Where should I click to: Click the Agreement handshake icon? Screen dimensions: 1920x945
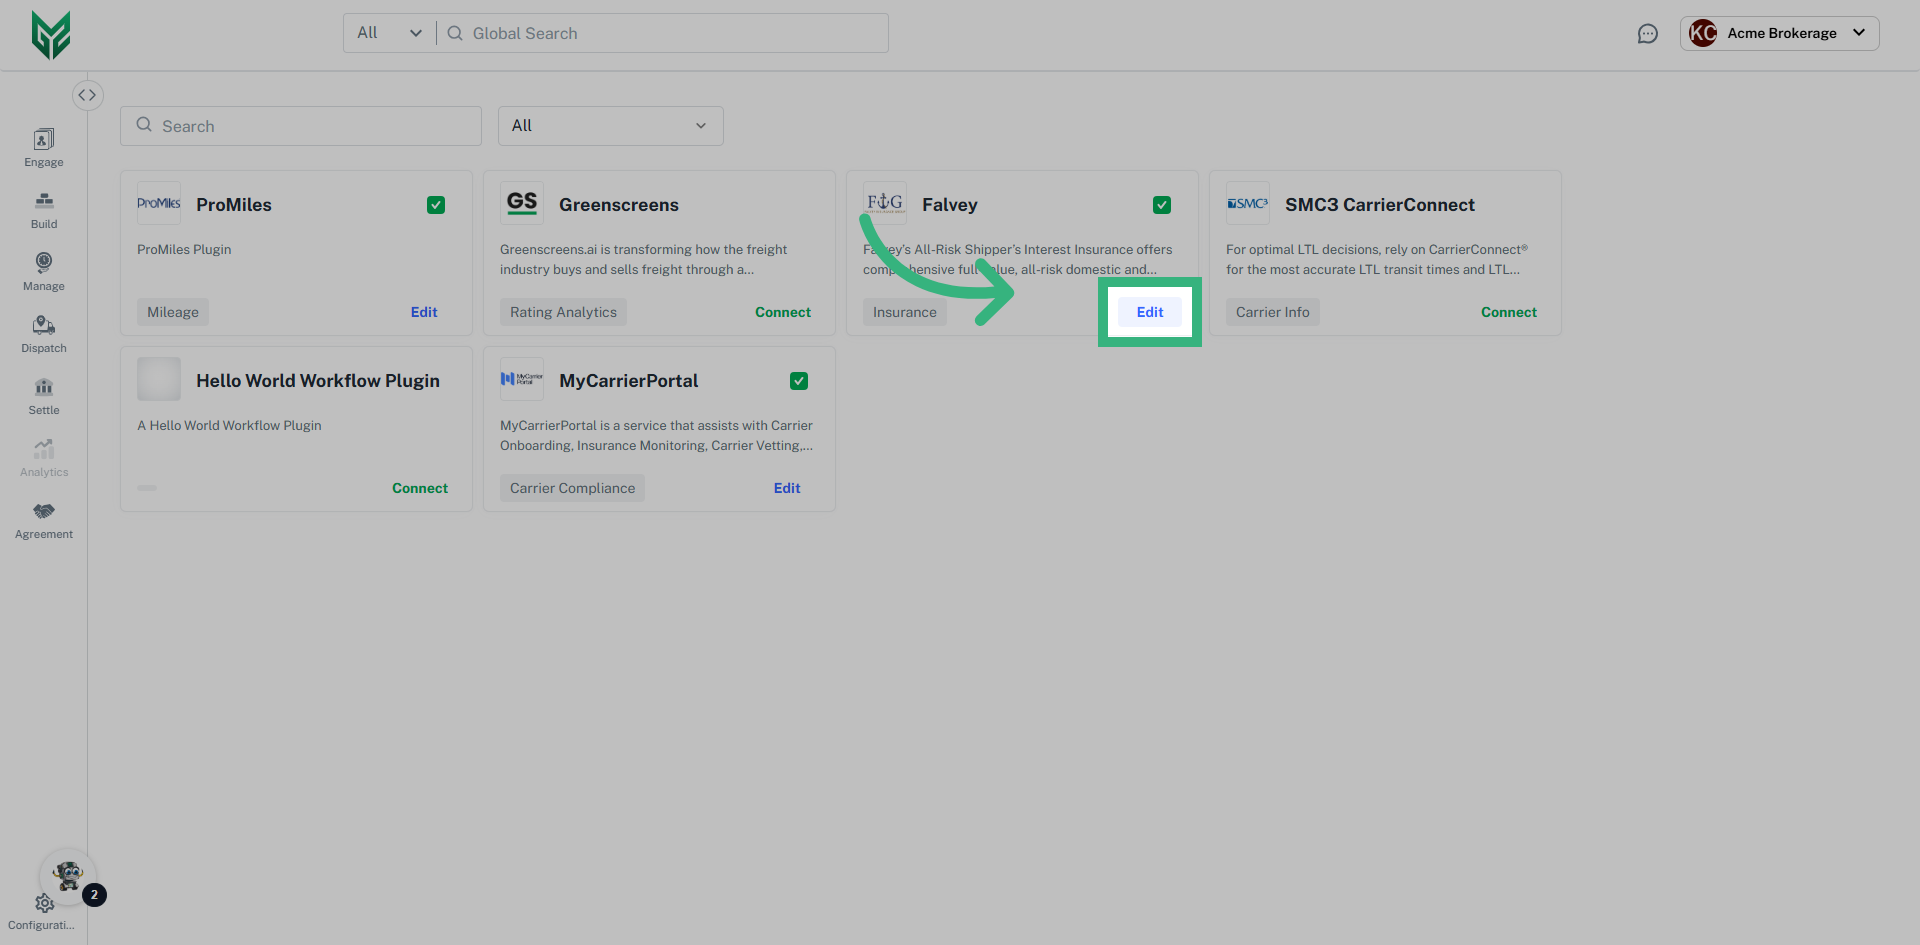(x=43, y=519)
